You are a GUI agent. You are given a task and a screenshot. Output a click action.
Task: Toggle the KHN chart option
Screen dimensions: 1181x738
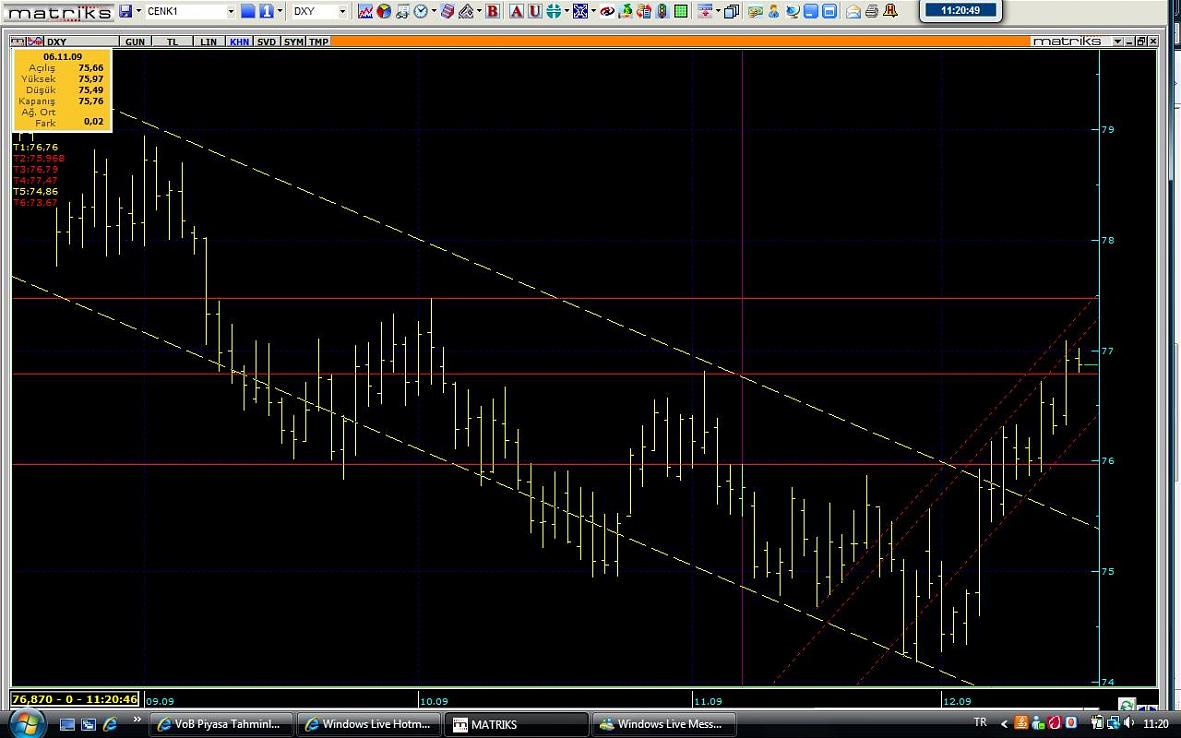point(239,42)
